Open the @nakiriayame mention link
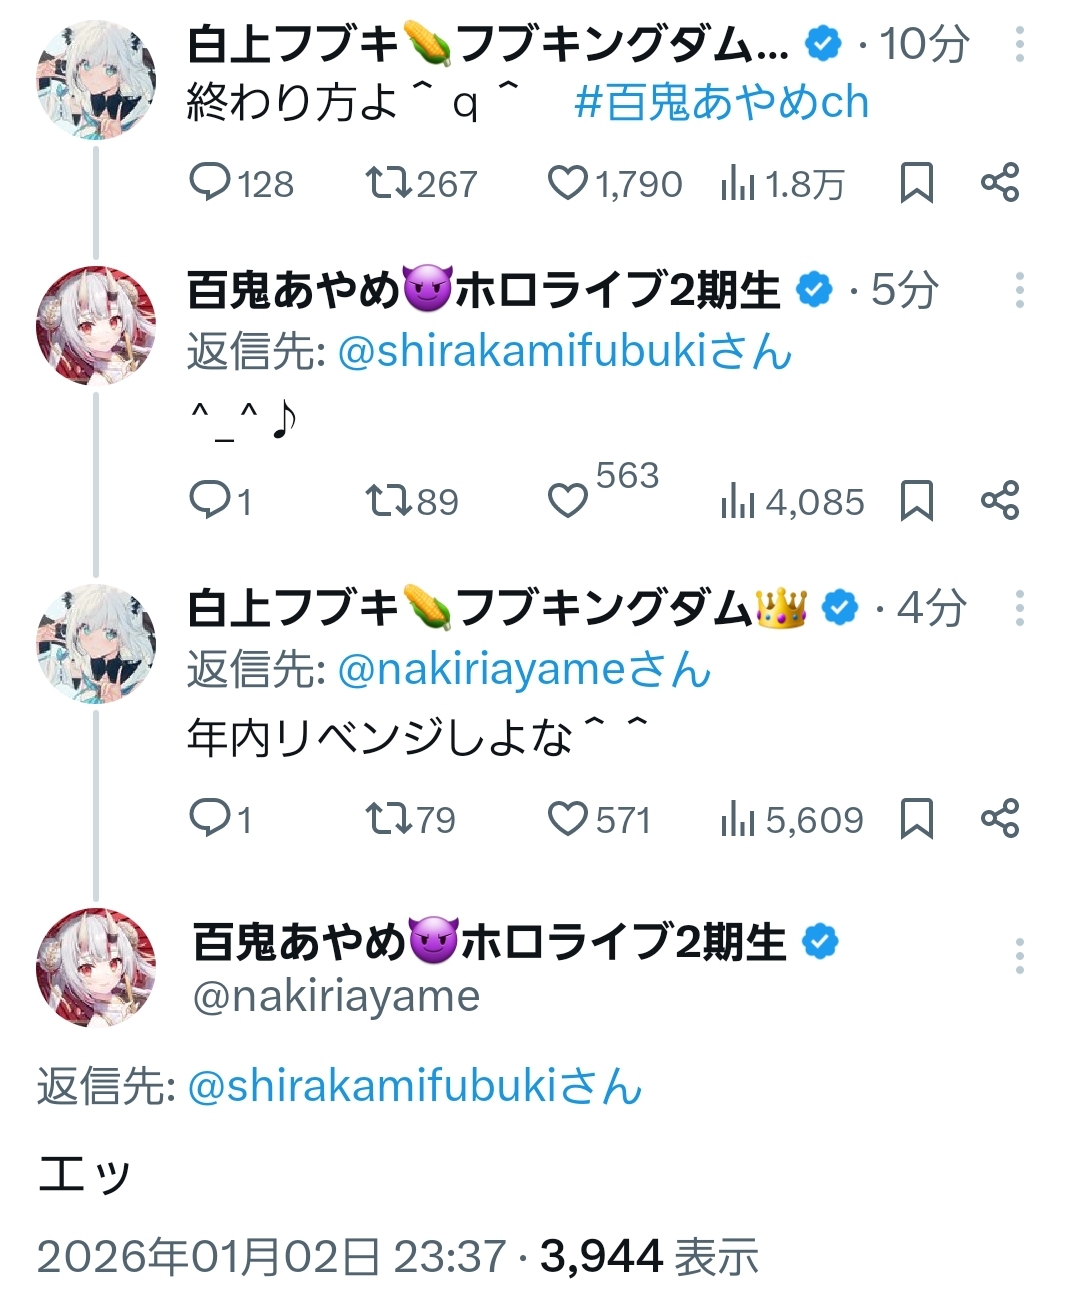The height and width of the screenshot is (1309, 1080). click(524, 670)
